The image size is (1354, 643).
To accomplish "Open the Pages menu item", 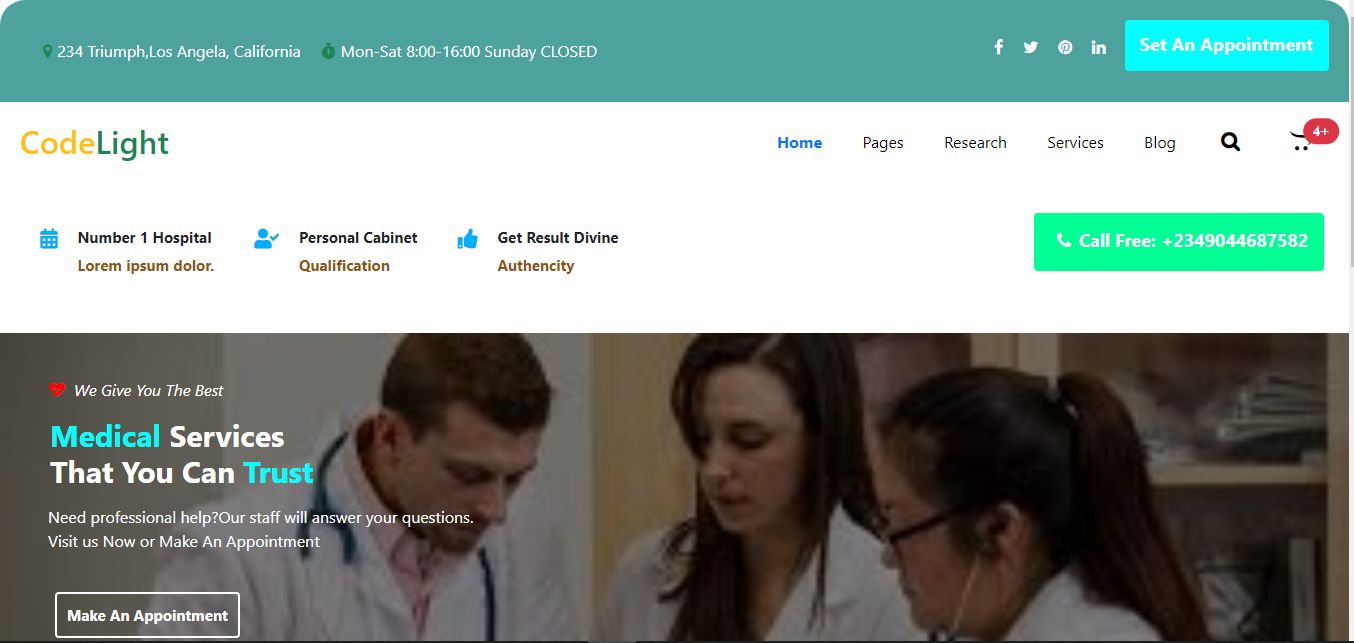I will tap(883, 142).
